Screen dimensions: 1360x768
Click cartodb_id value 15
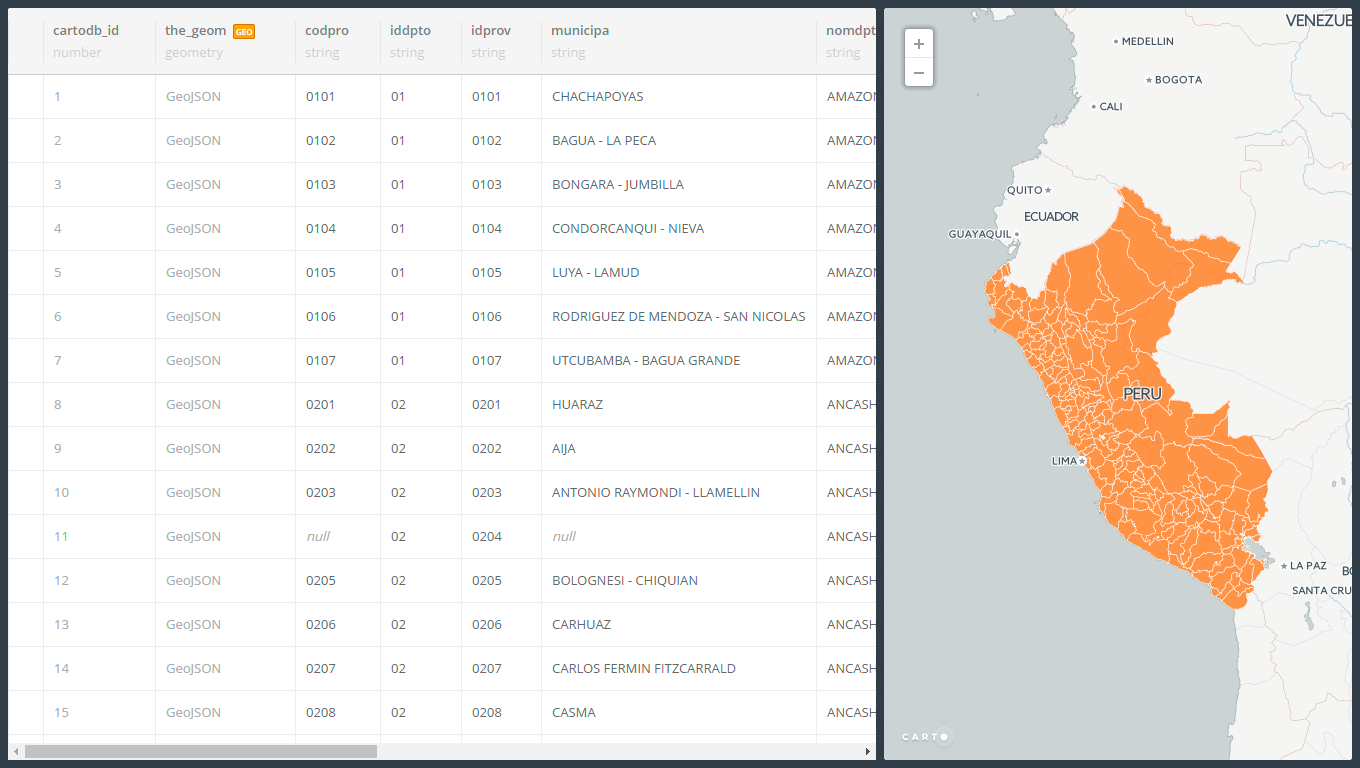tap(62, 713)
